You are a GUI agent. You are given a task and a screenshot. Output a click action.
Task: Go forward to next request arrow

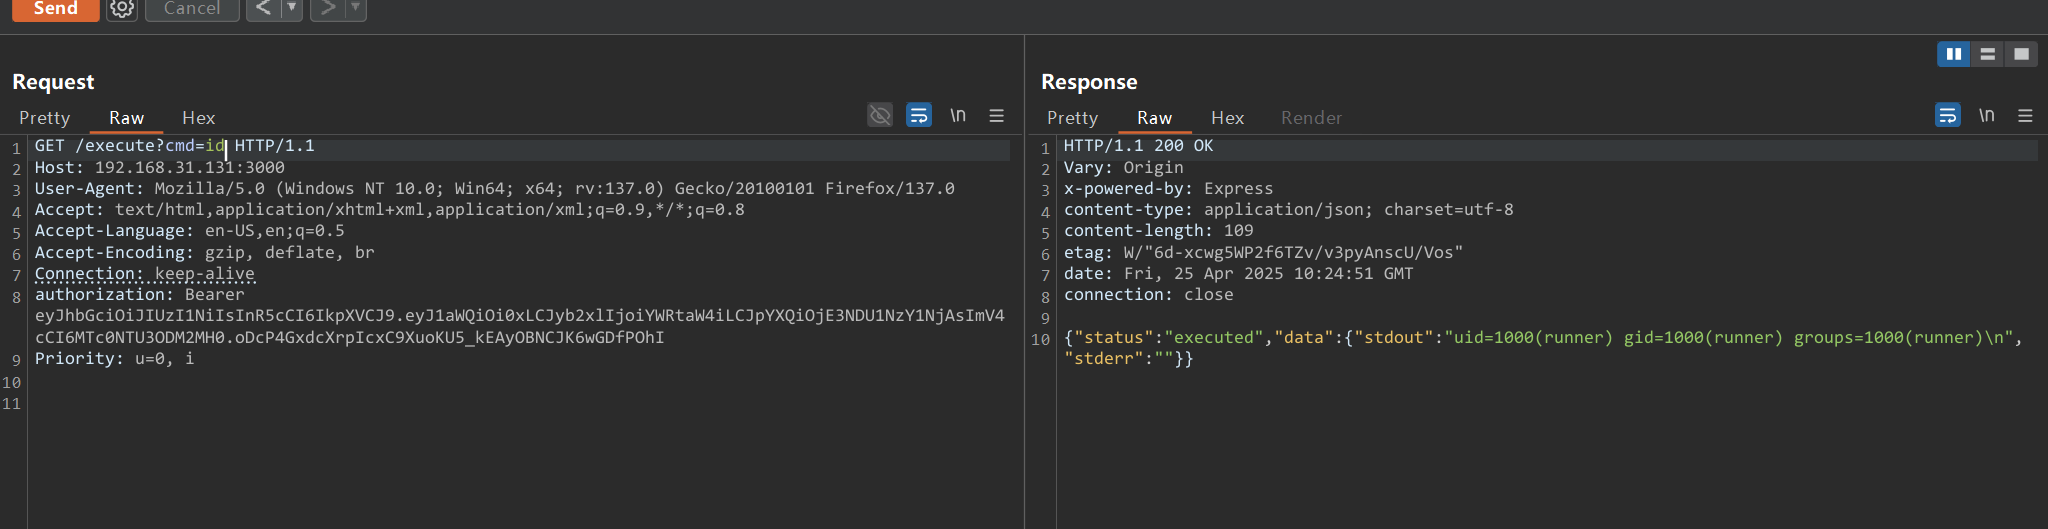[327, 9]
